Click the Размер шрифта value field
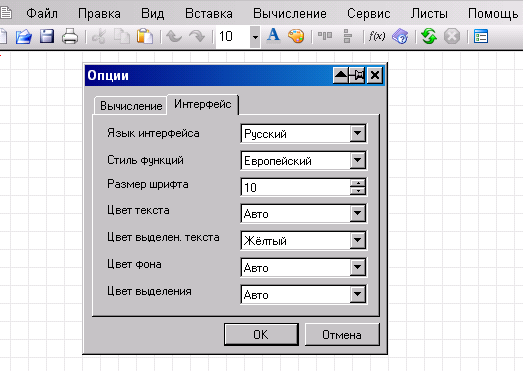This screenshot has height=371, width=523. click(x=296, y=187)
